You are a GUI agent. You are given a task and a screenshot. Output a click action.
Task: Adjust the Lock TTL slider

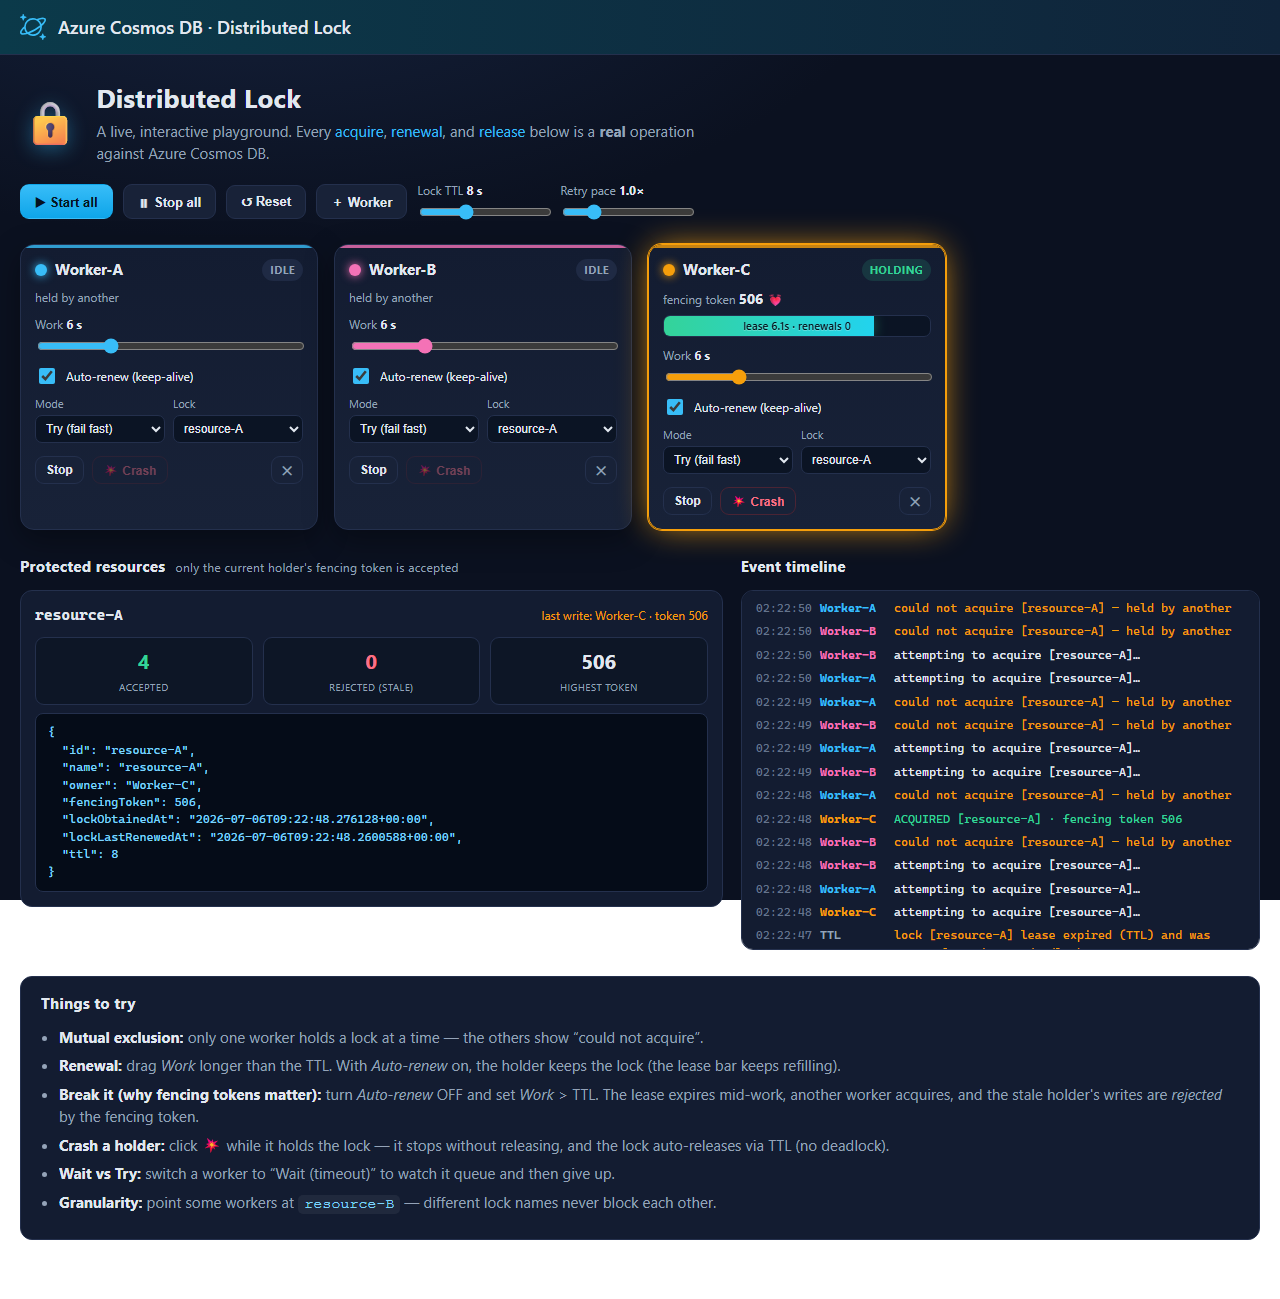tap(485, 212)
